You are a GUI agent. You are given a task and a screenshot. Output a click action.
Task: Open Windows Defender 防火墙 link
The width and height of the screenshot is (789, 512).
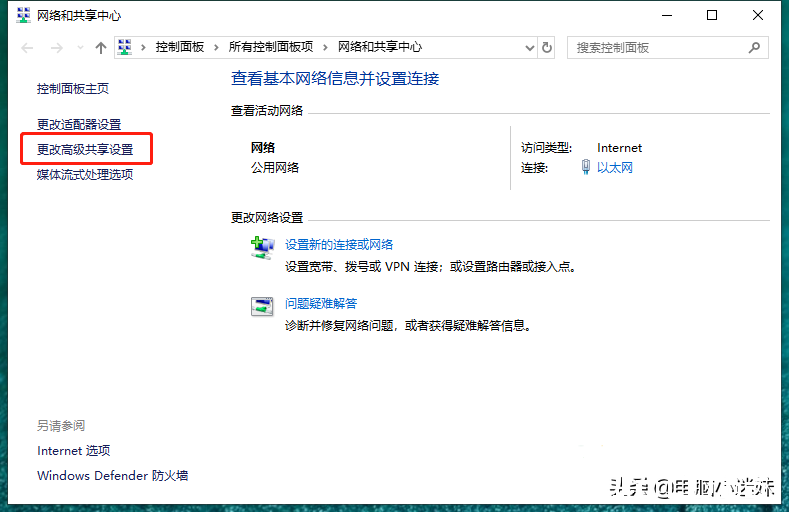(113, 476)
